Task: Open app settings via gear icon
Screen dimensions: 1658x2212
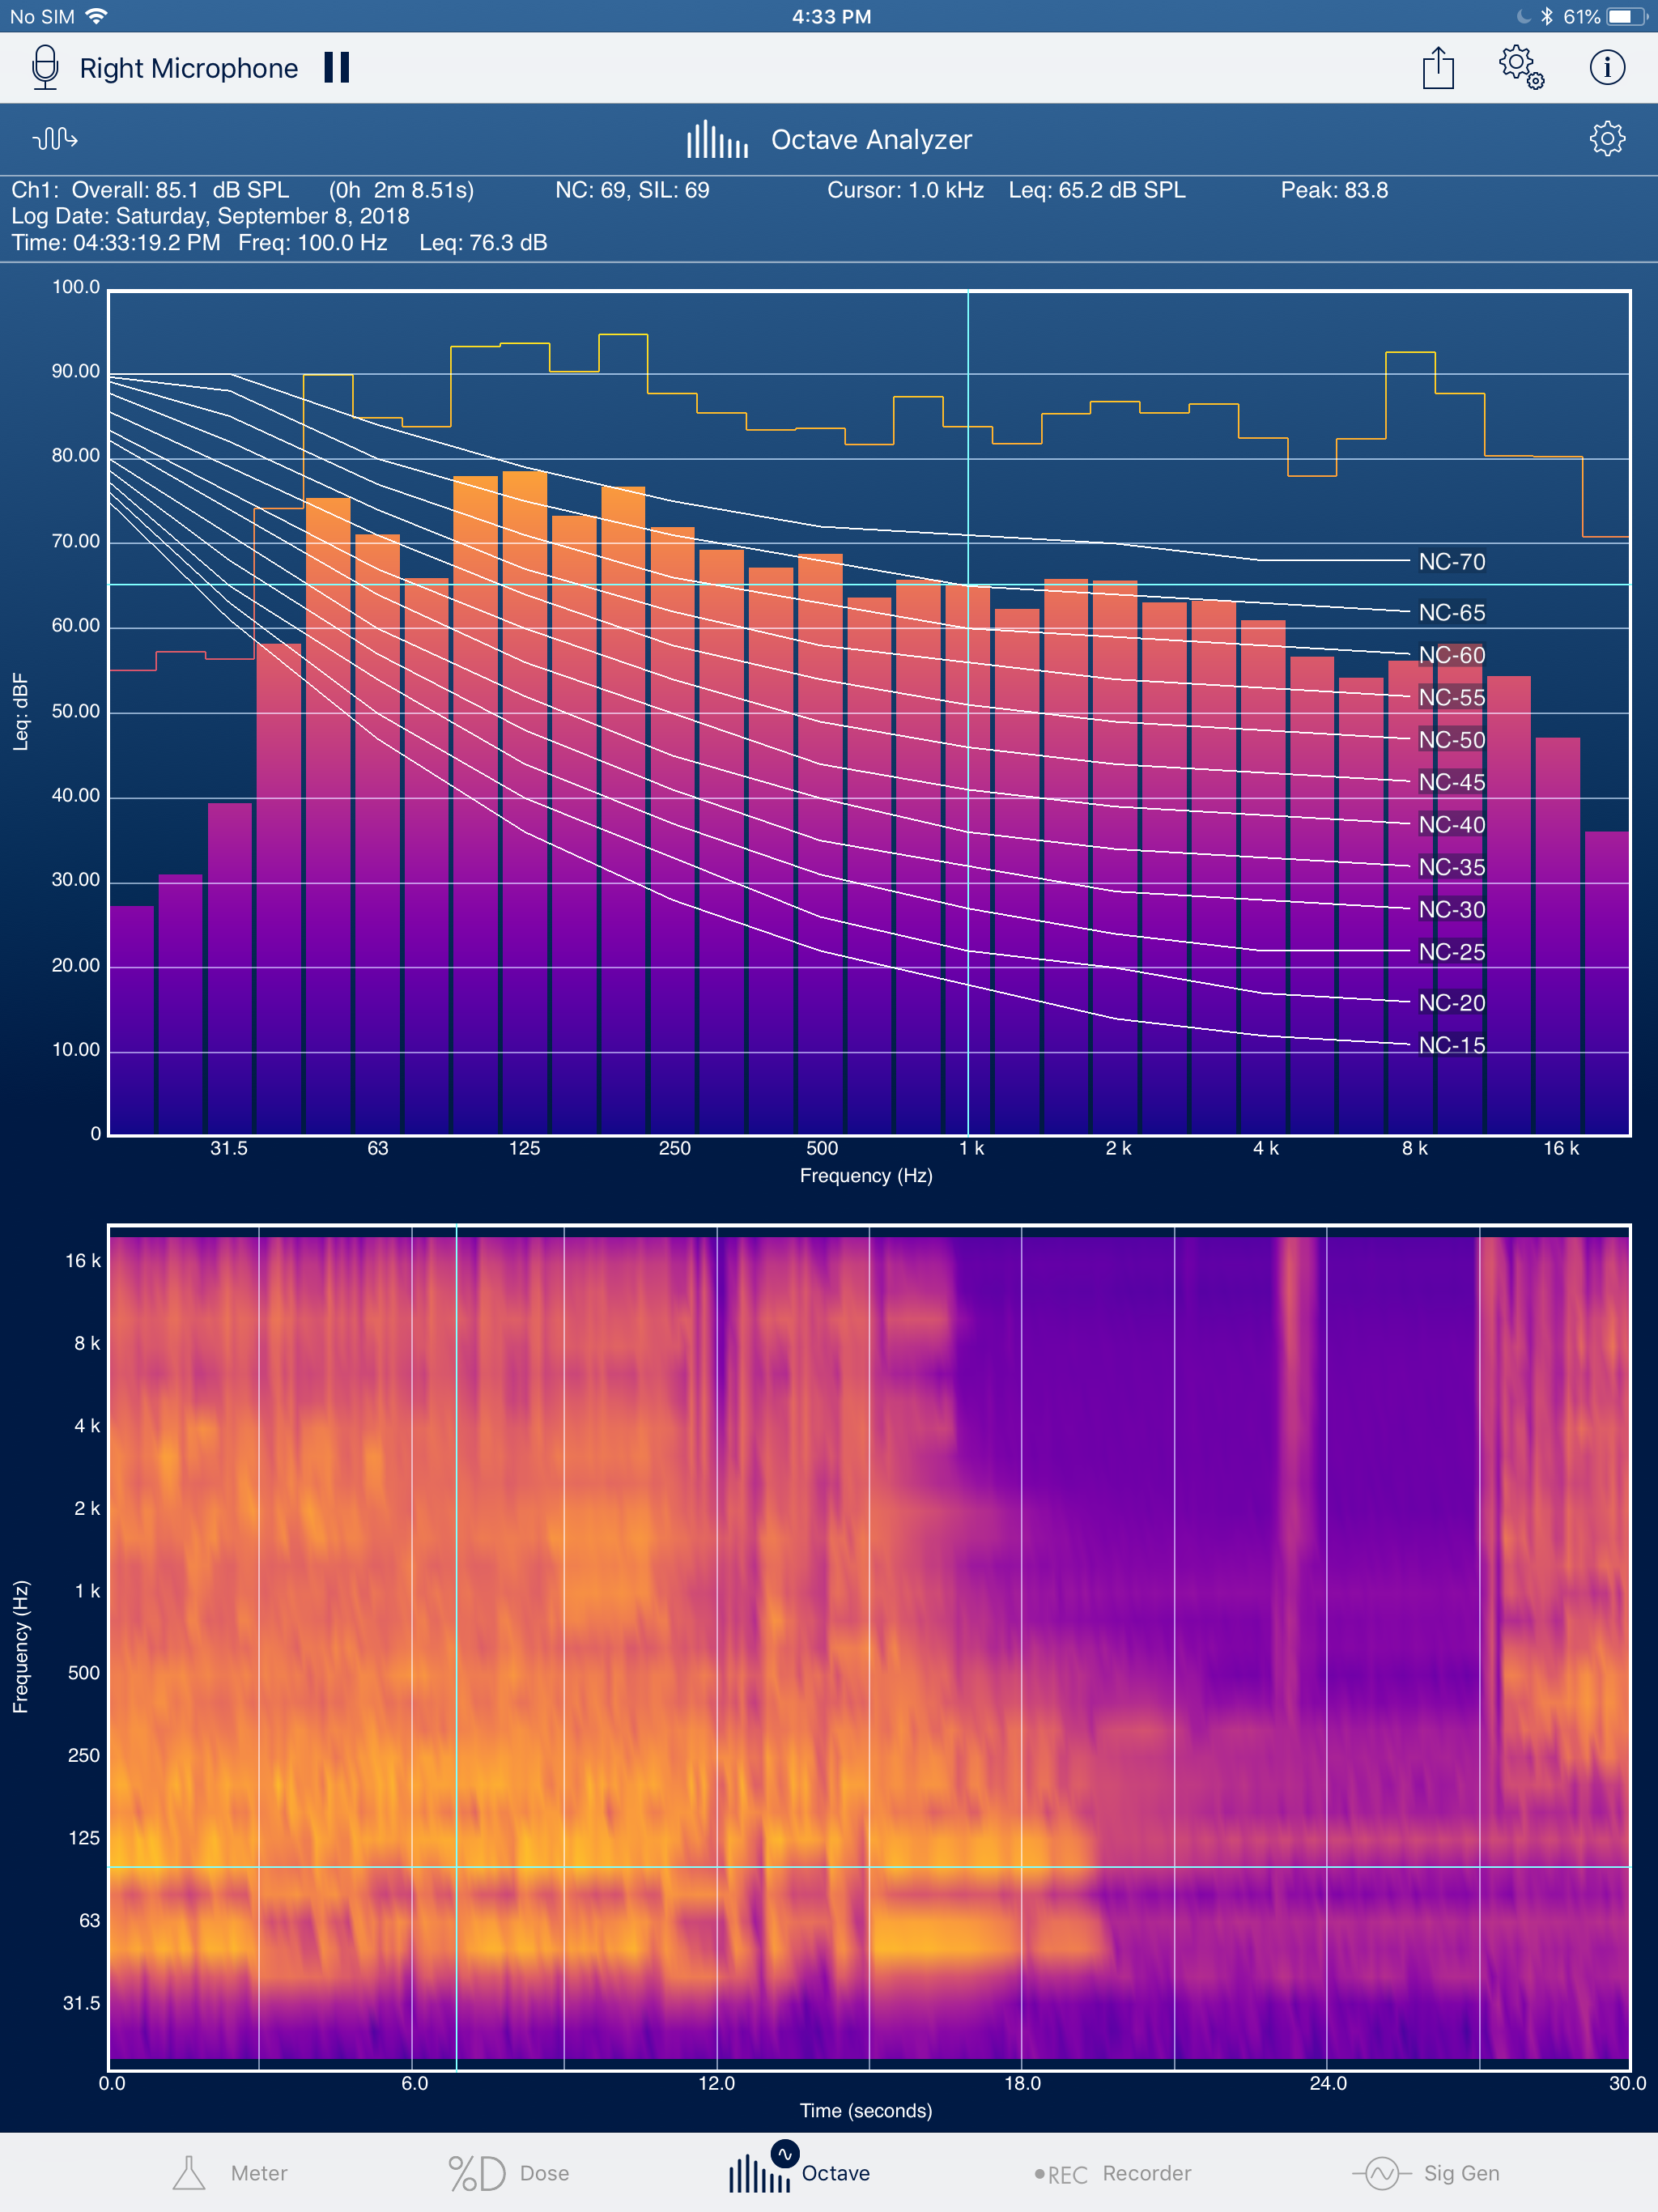Action: point(1534,70)
